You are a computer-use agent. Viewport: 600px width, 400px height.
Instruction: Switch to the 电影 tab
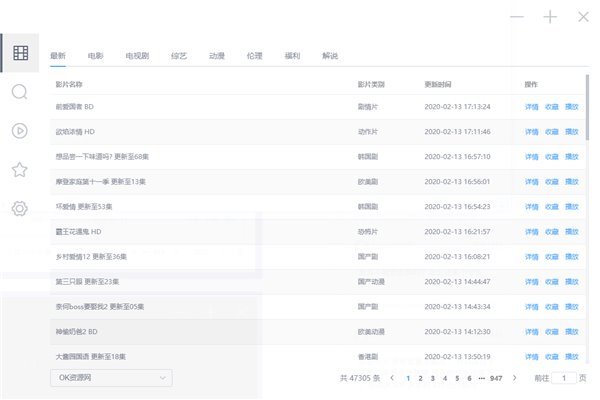pyautogui.click(x=96, y=55)
